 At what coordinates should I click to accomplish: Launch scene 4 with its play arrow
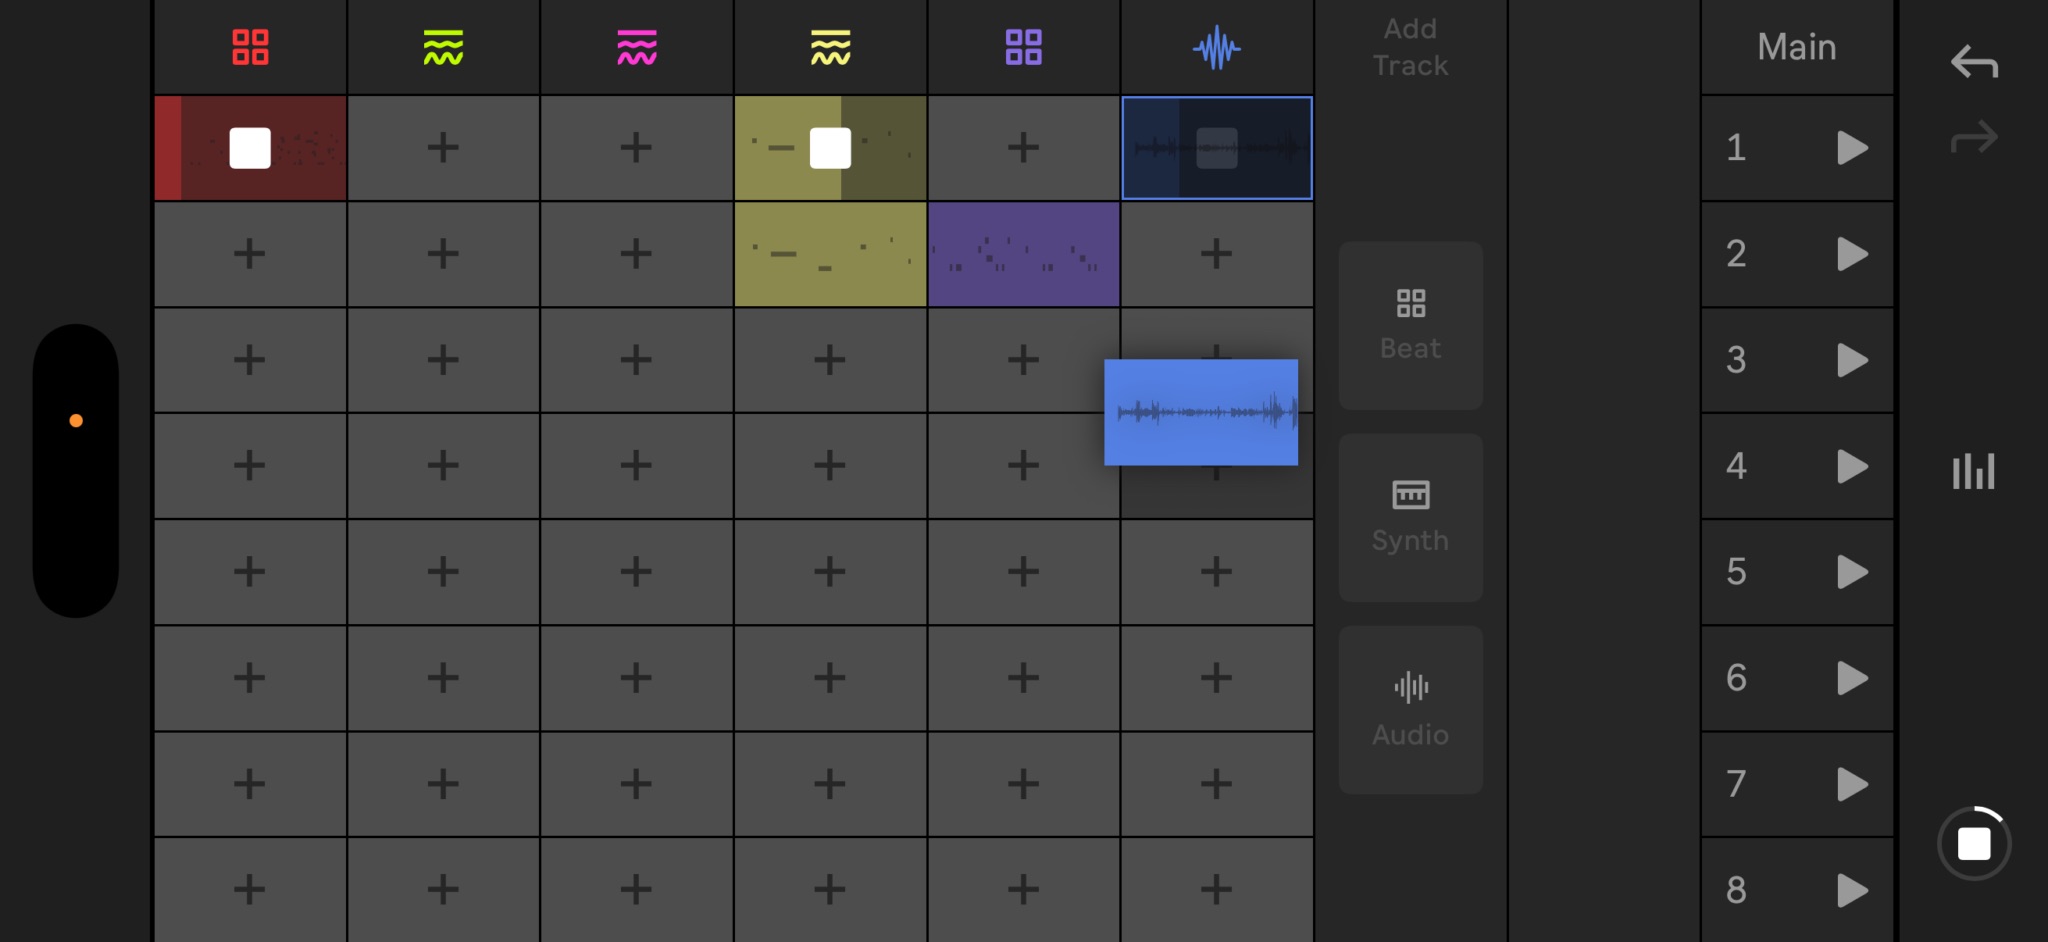pos(1852,466)
